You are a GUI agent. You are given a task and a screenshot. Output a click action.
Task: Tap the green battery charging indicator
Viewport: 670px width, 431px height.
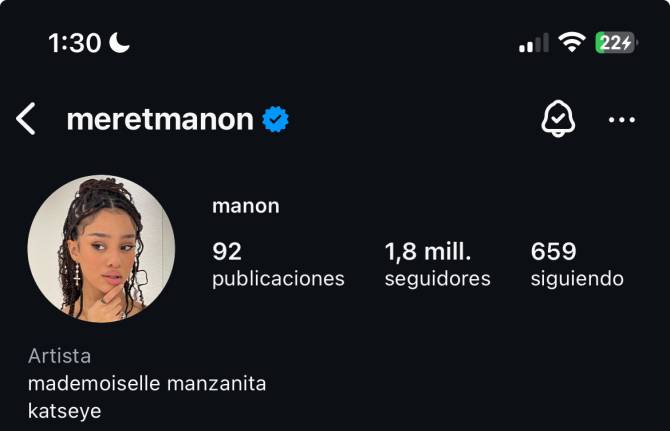(x=615, y=42)
